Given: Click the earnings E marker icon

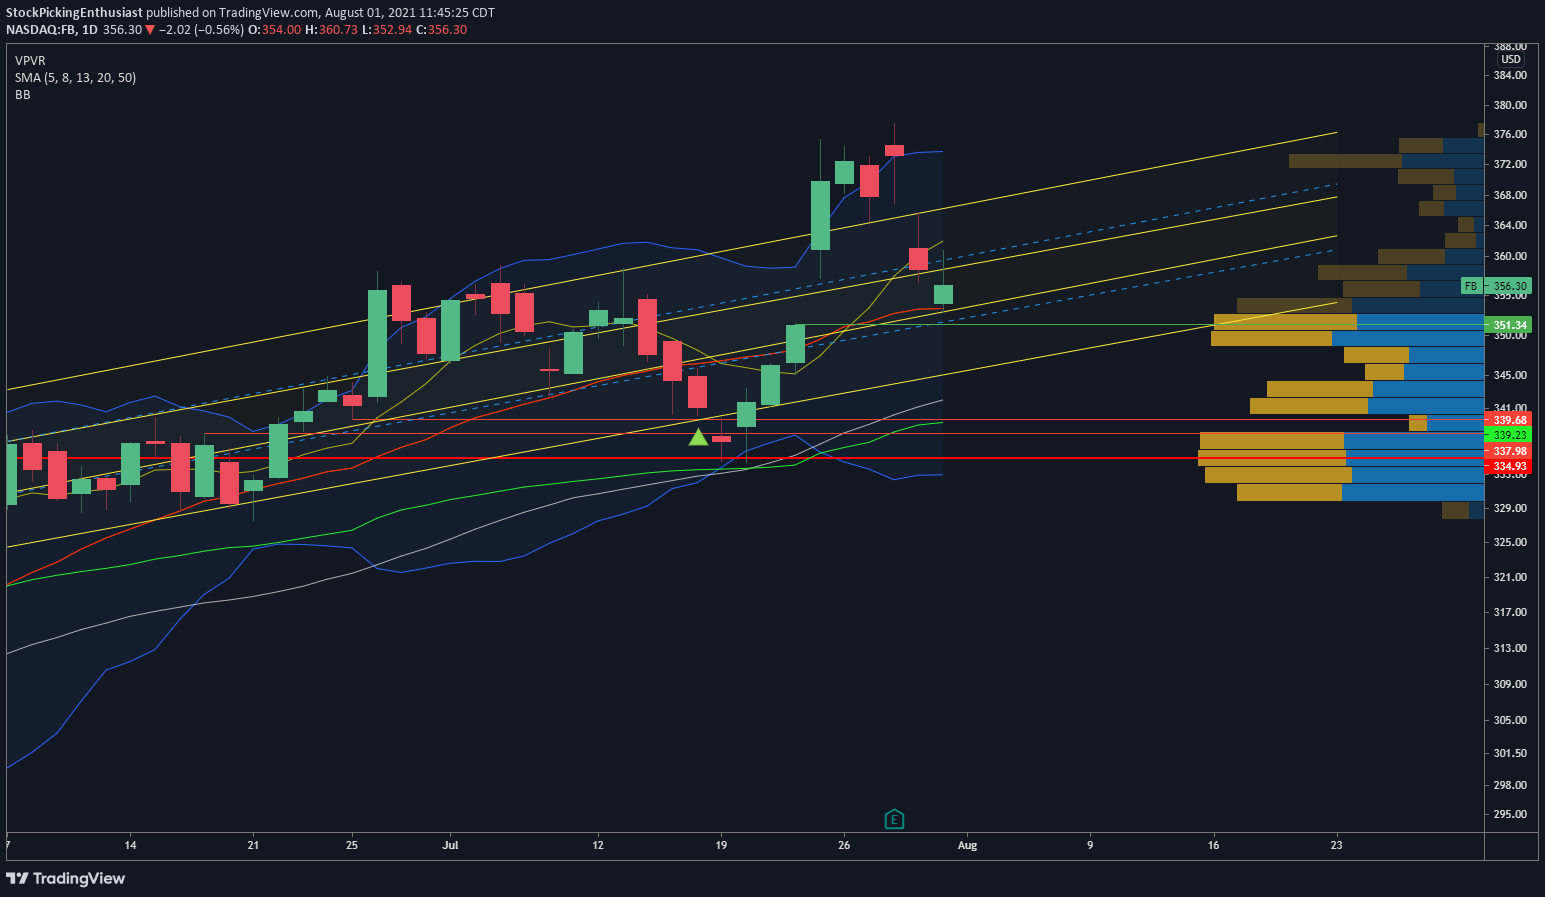Looking at the screenshot, I should [x=894, y=820].
